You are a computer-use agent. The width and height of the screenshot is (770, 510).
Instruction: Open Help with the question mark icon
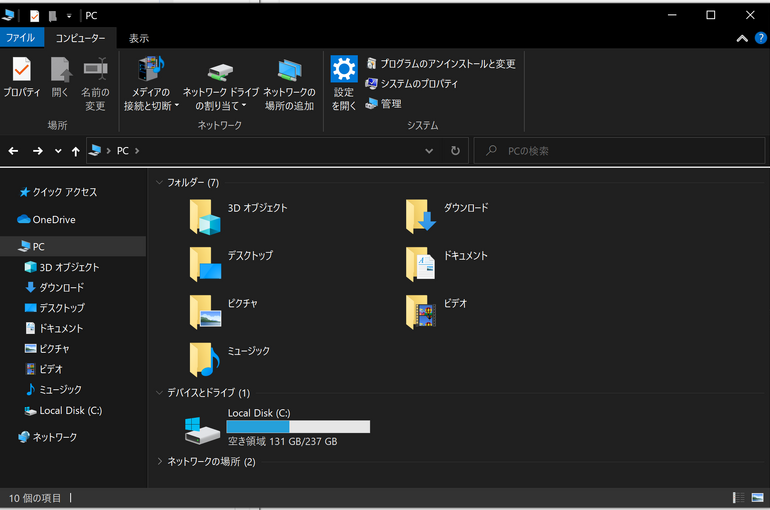(761, 38)
